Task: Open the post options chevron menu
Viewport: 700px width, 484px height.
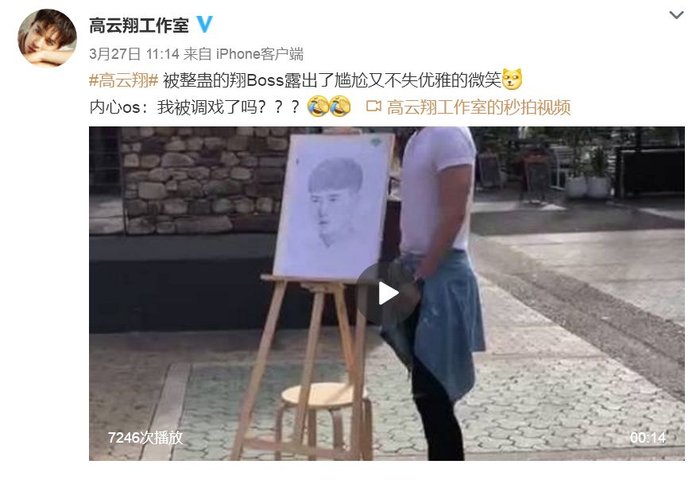Action: (676, 15)
